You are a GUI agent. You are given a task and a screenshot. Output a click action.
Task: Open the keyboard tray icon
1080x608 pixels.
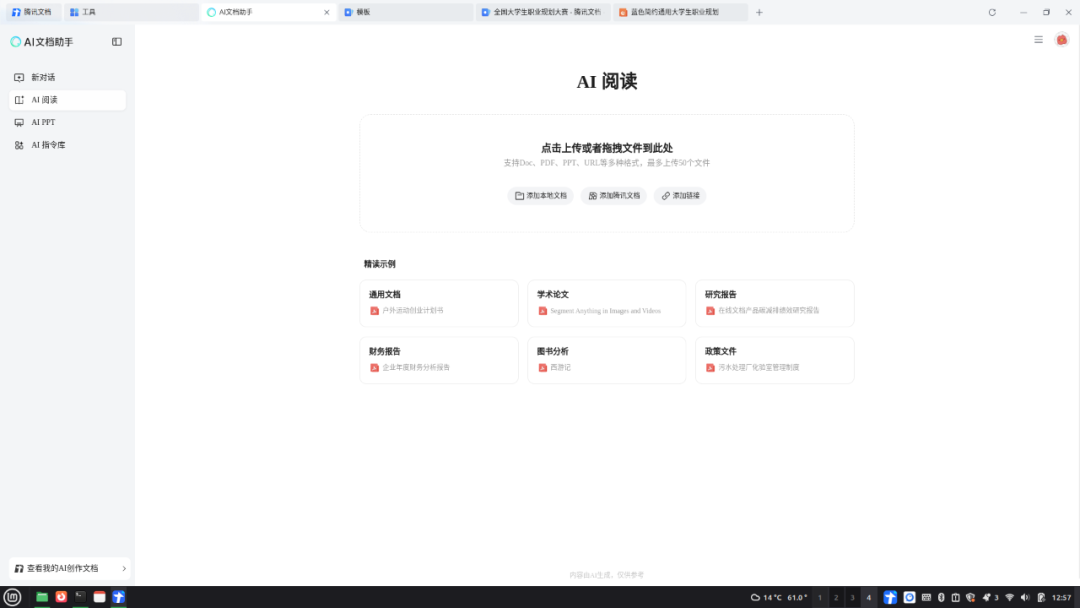pos(926,598)
